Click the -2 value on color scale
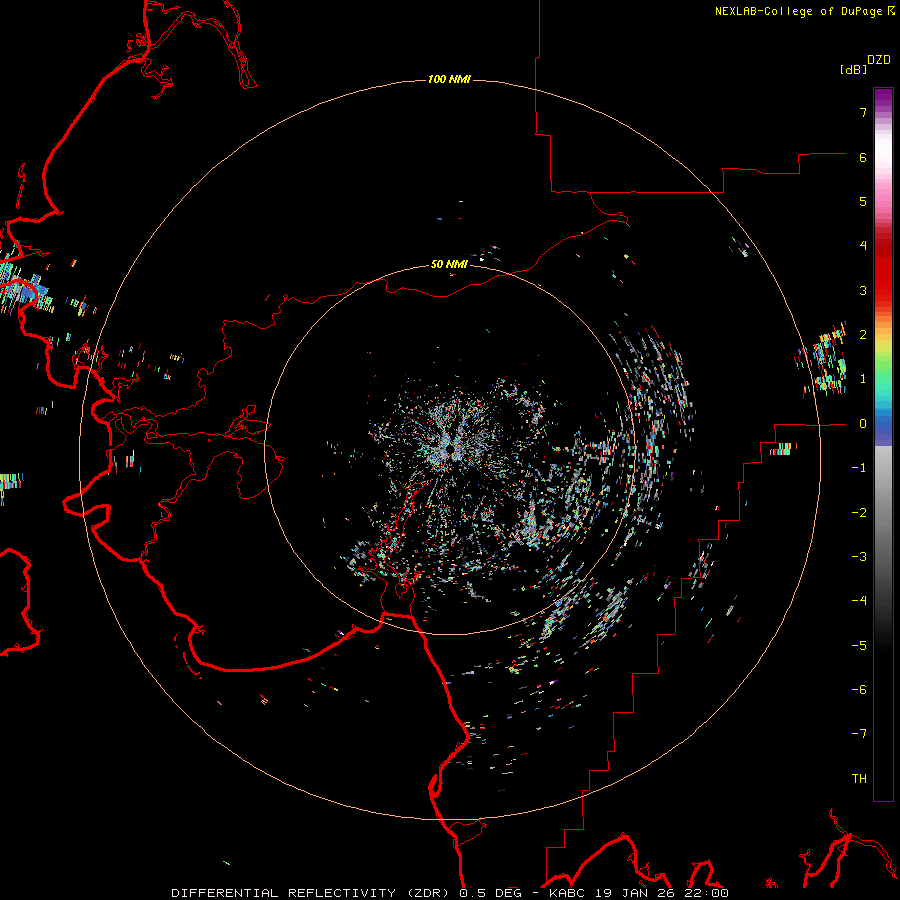The width and height of the screenshot is (900, 900). point(859,513)
